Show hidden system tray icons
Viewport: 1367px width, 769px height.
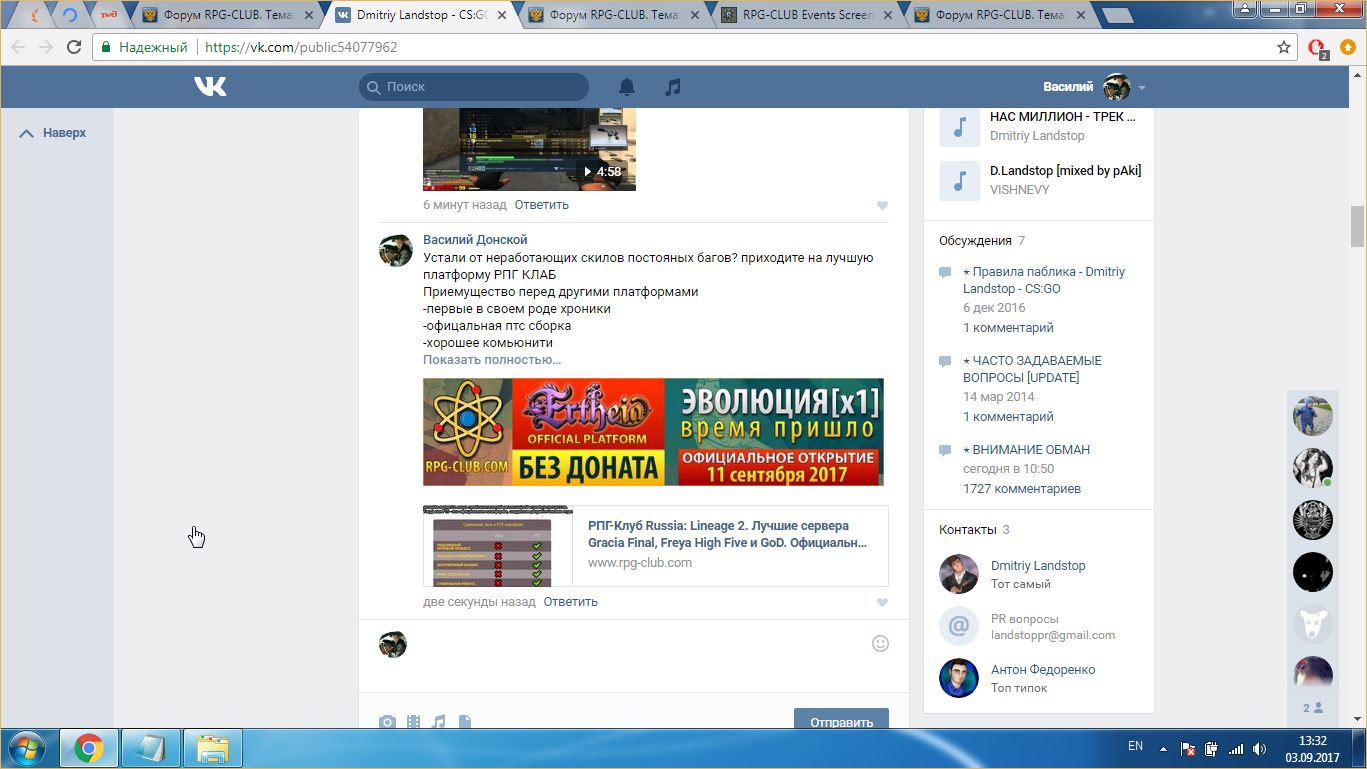pyautogui.click(x=1163, y=748)
